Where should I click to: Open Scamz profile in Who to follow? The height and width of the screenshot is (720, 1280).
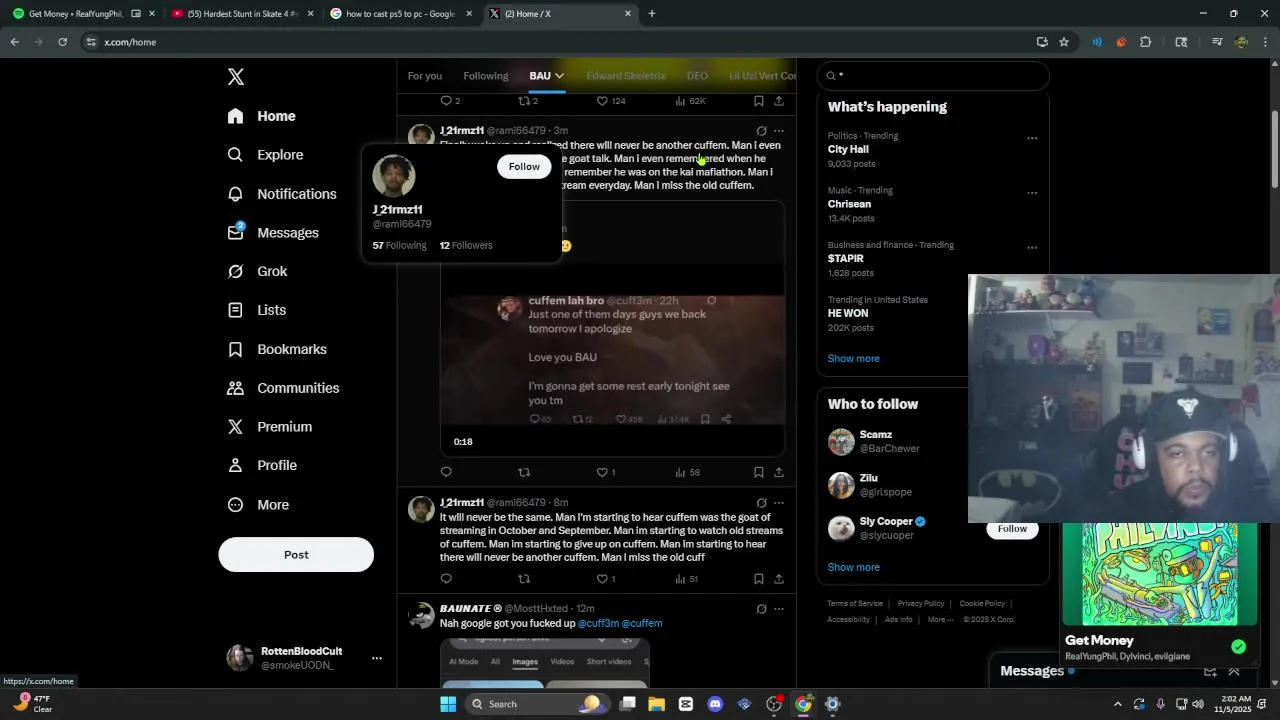[x=875, y=435]
